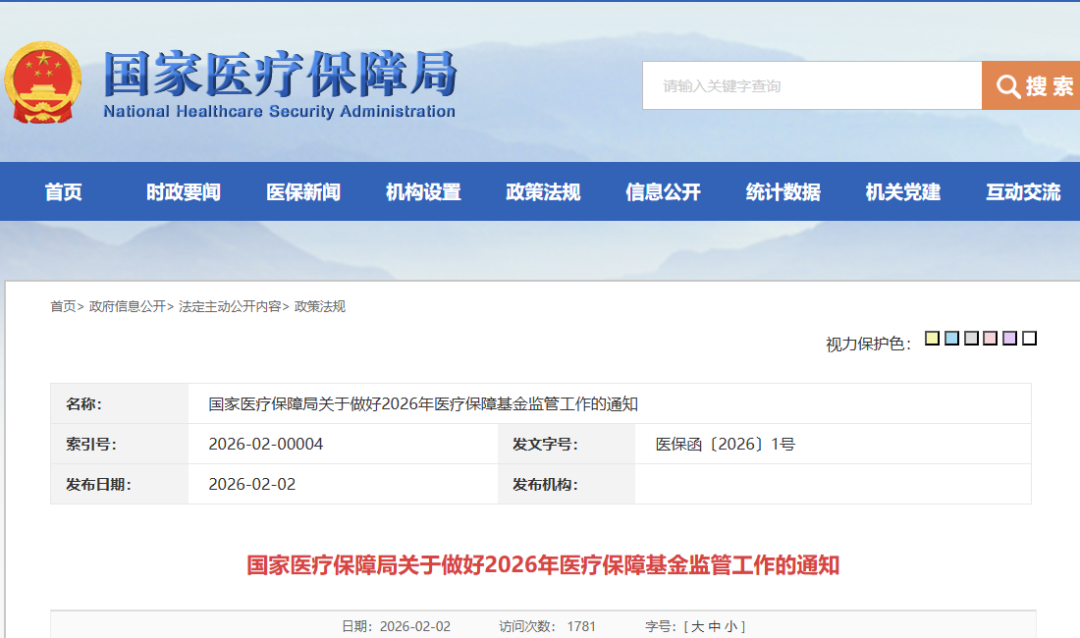Open the 信息公开 navigation tab
This screenshot has width=1080, height=638.
(x=663, y=192)
